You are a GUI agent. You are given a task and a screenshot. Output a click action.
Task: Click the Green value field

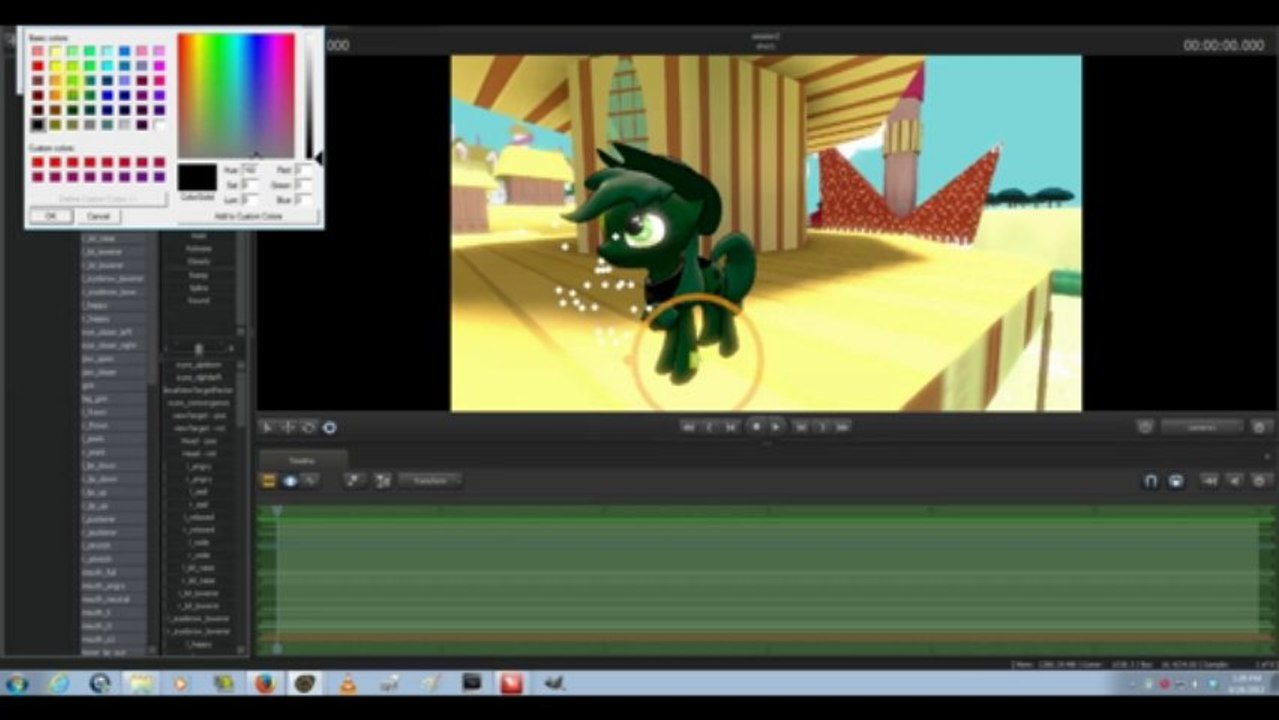click(303, 185)
